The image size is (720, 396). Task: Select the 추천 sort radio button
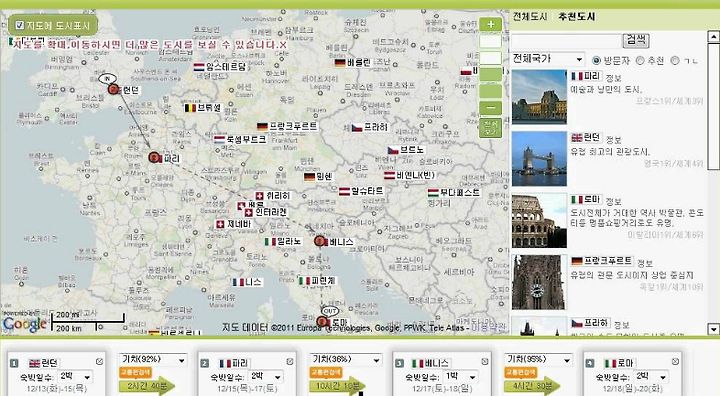click(x=640, y=60)
